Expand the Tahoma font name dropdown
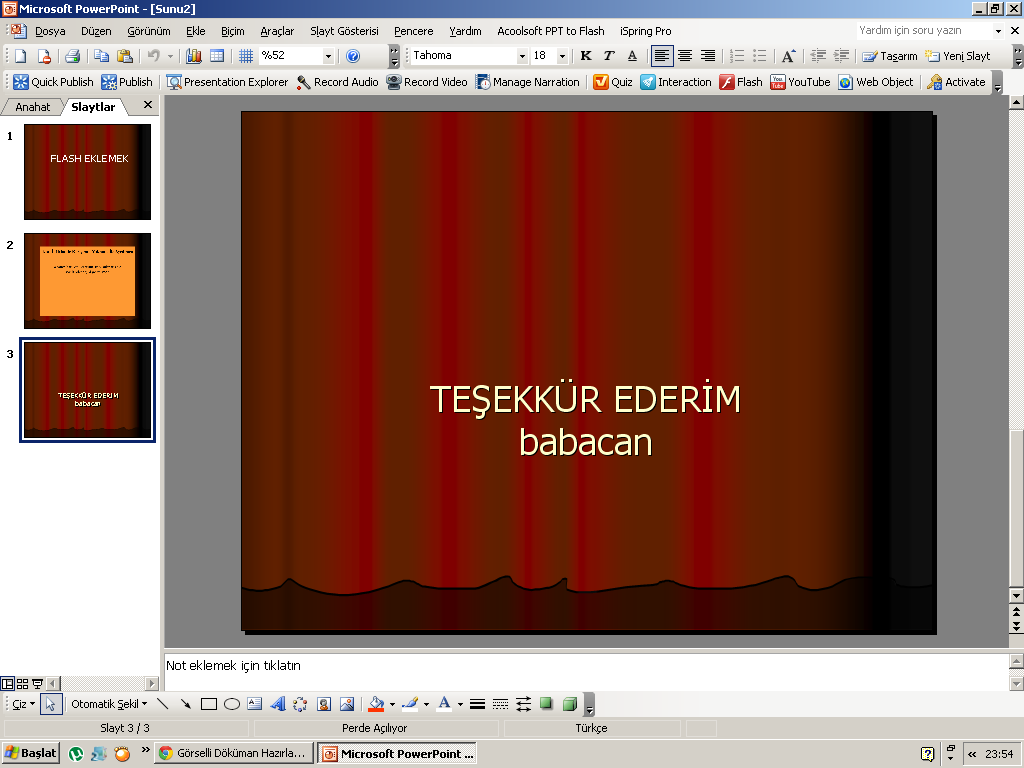This screenshot has height=768, width=1024. click(x=522, y=56)
